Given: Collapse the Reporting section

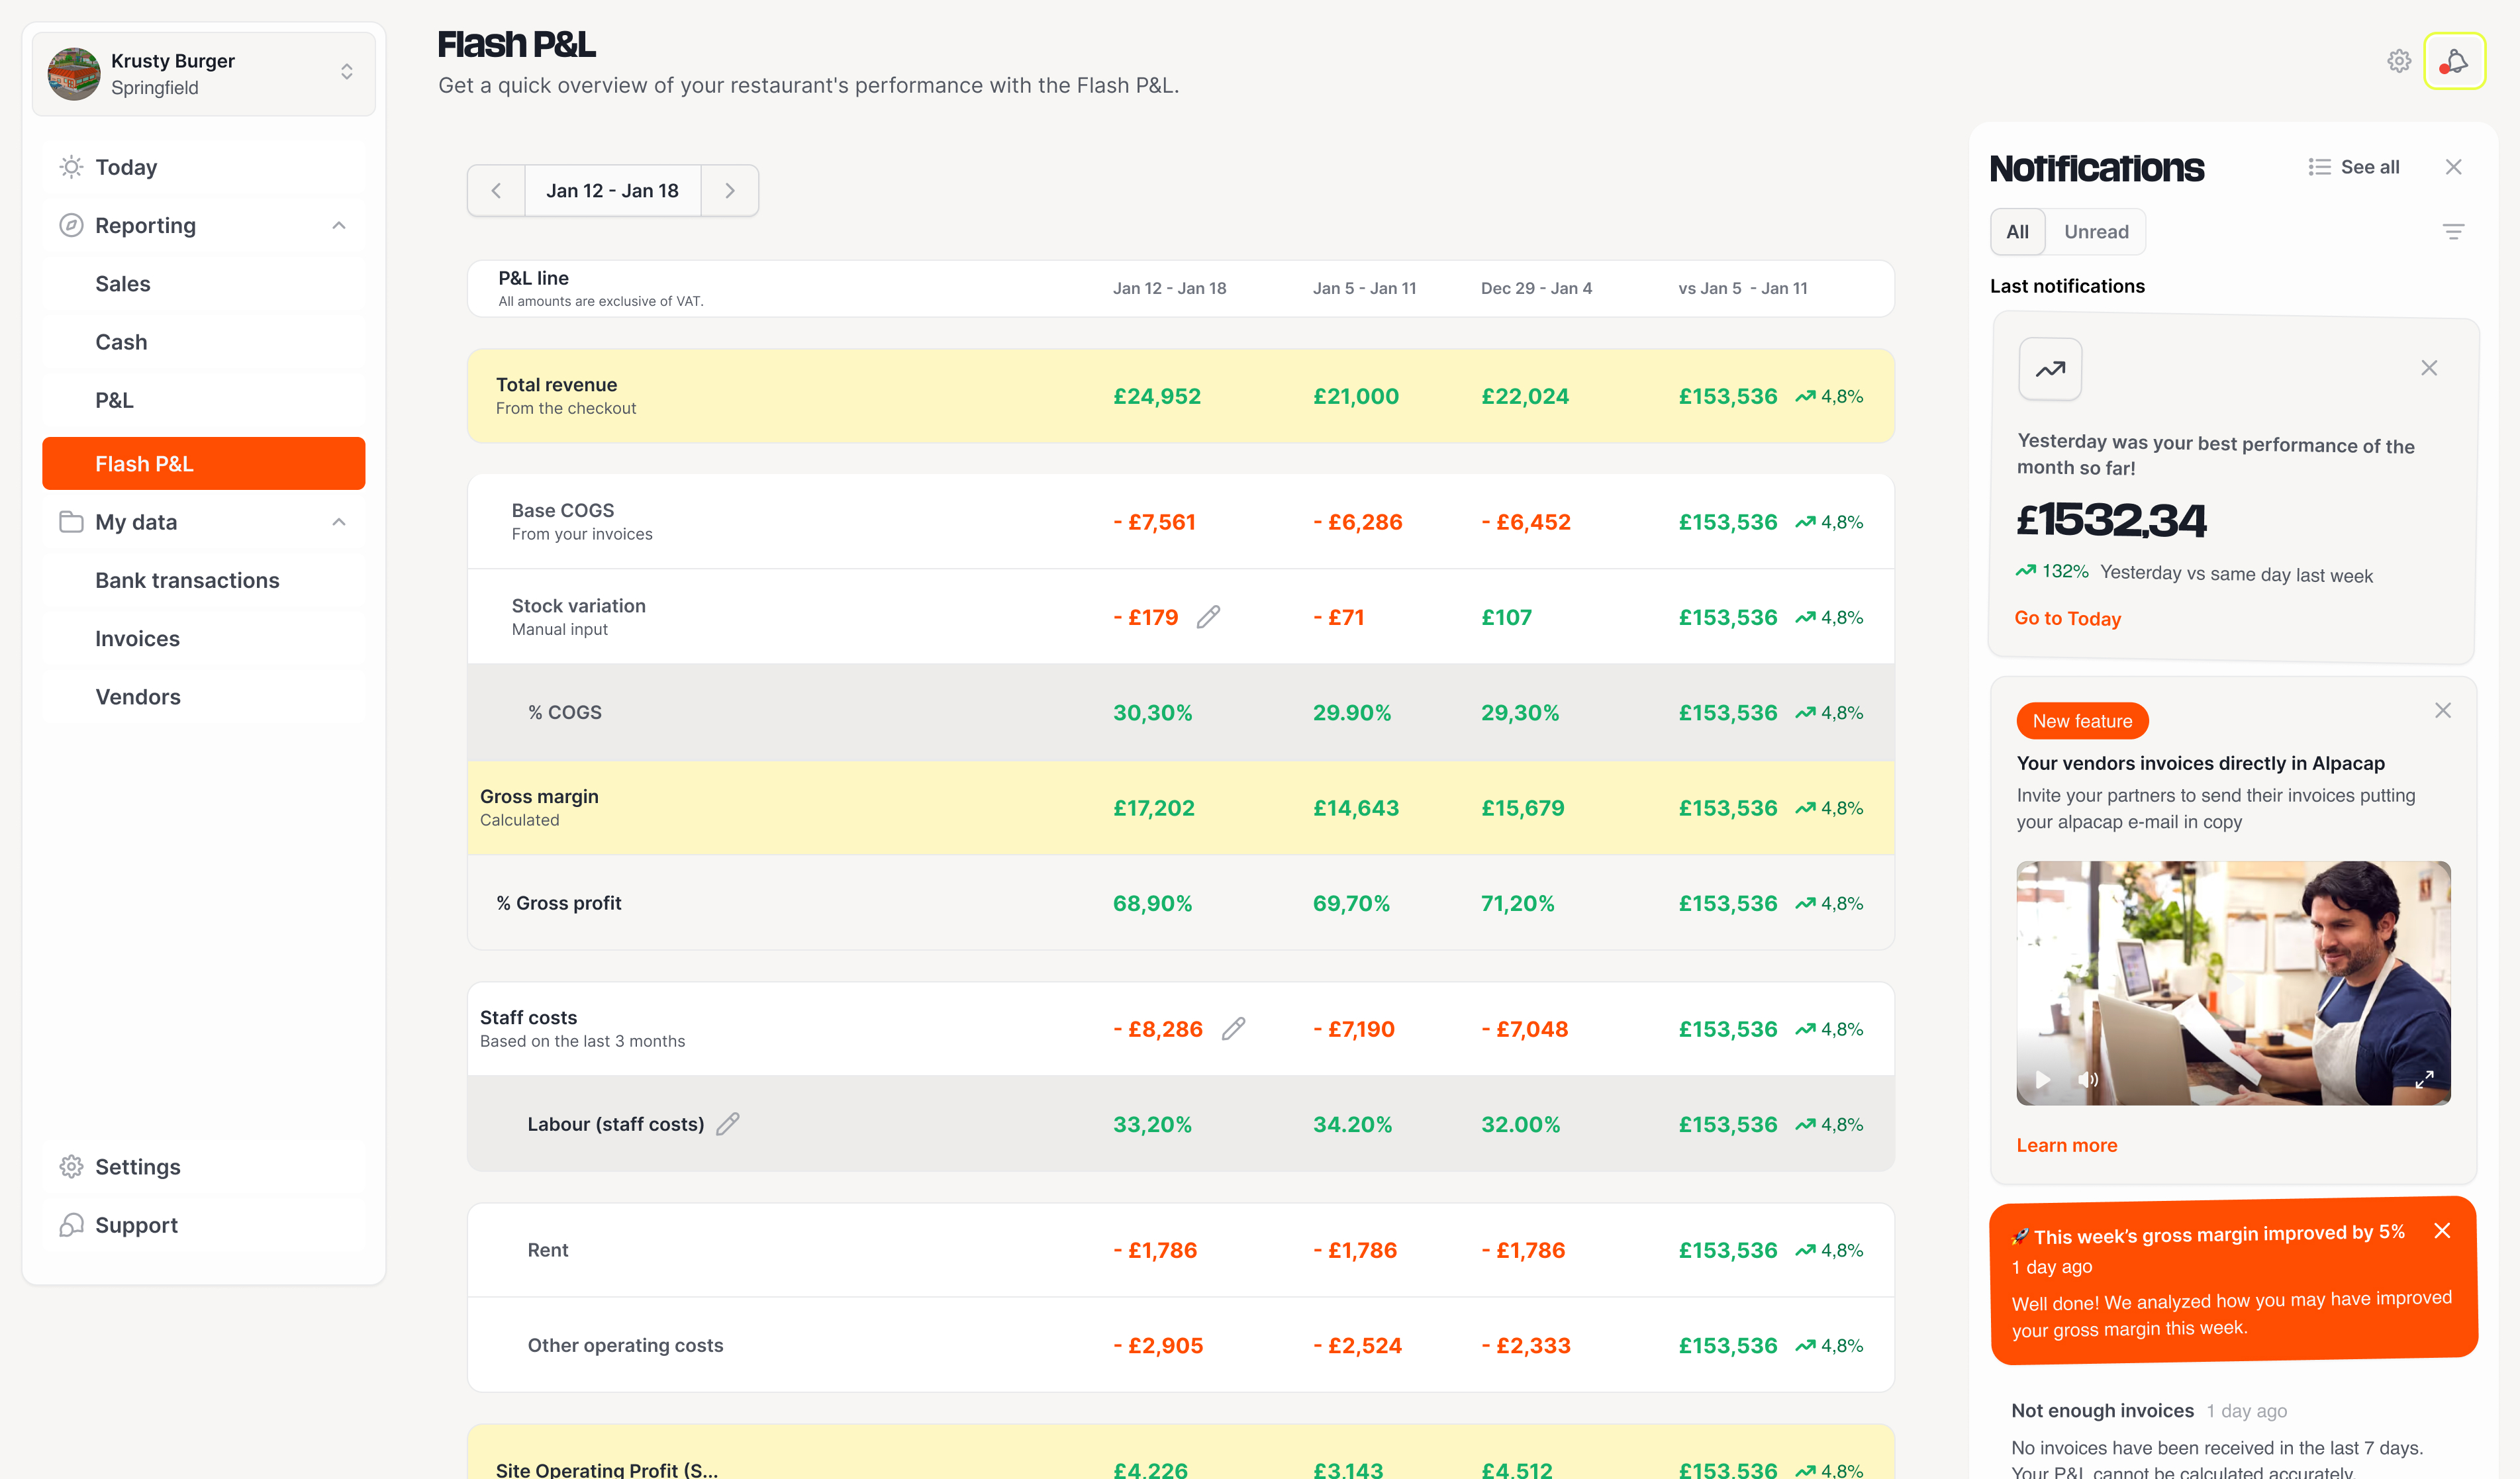Looking at the screenshot, I should coord(339,226).
